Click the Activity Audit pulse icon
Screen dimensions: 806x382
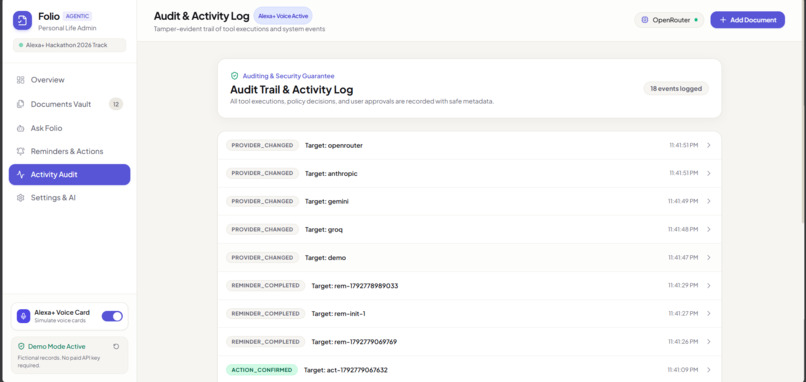point(21,175)
